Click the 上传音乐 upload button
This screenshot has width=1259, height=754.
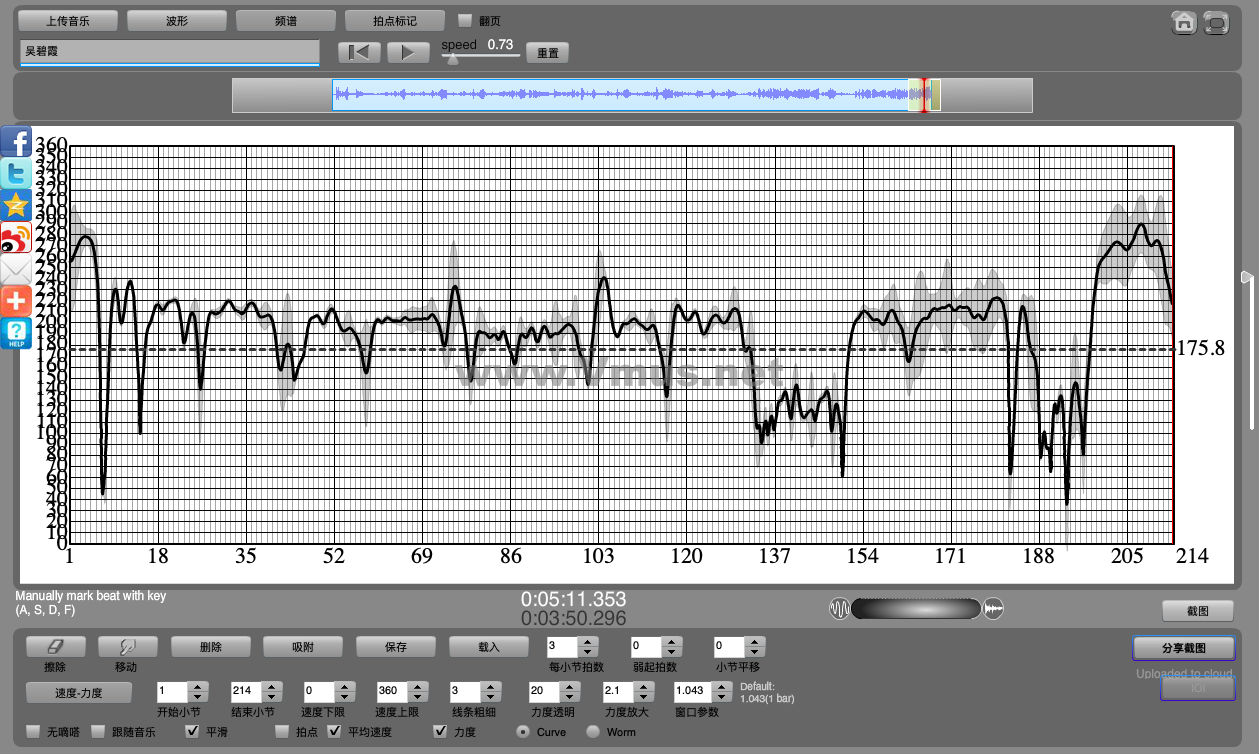68,20
